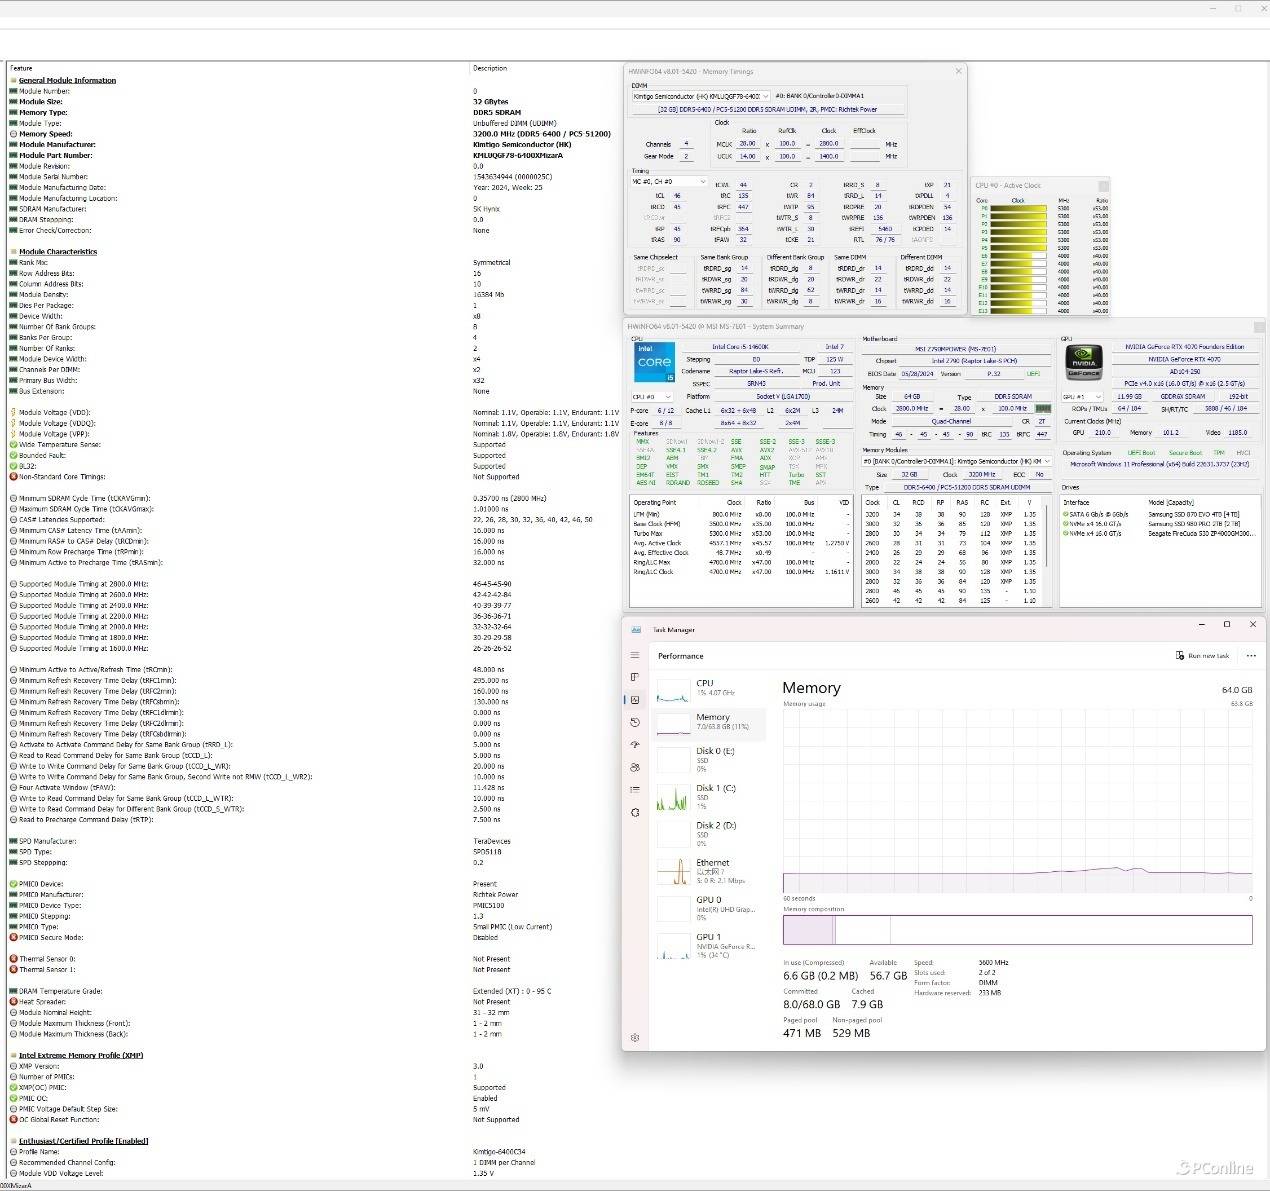Open Services page icon in Task Manager
1270x1191 pixels.
[635, 812]
